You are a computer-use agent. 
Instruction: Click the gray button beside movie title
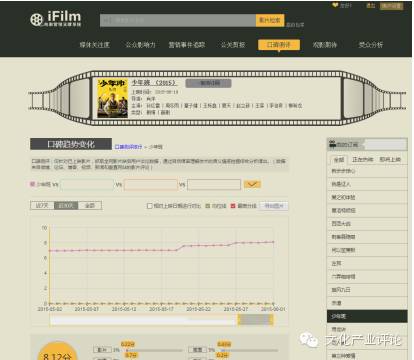pyautogui.click(x=208, y=83)
